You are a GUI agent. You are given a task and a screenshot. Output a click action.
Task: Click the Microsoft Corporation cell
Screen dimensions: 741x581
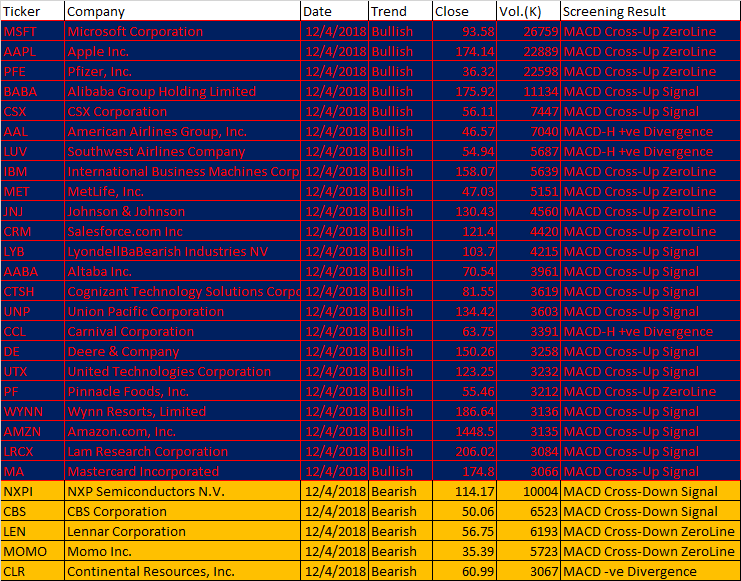(182, 31)
